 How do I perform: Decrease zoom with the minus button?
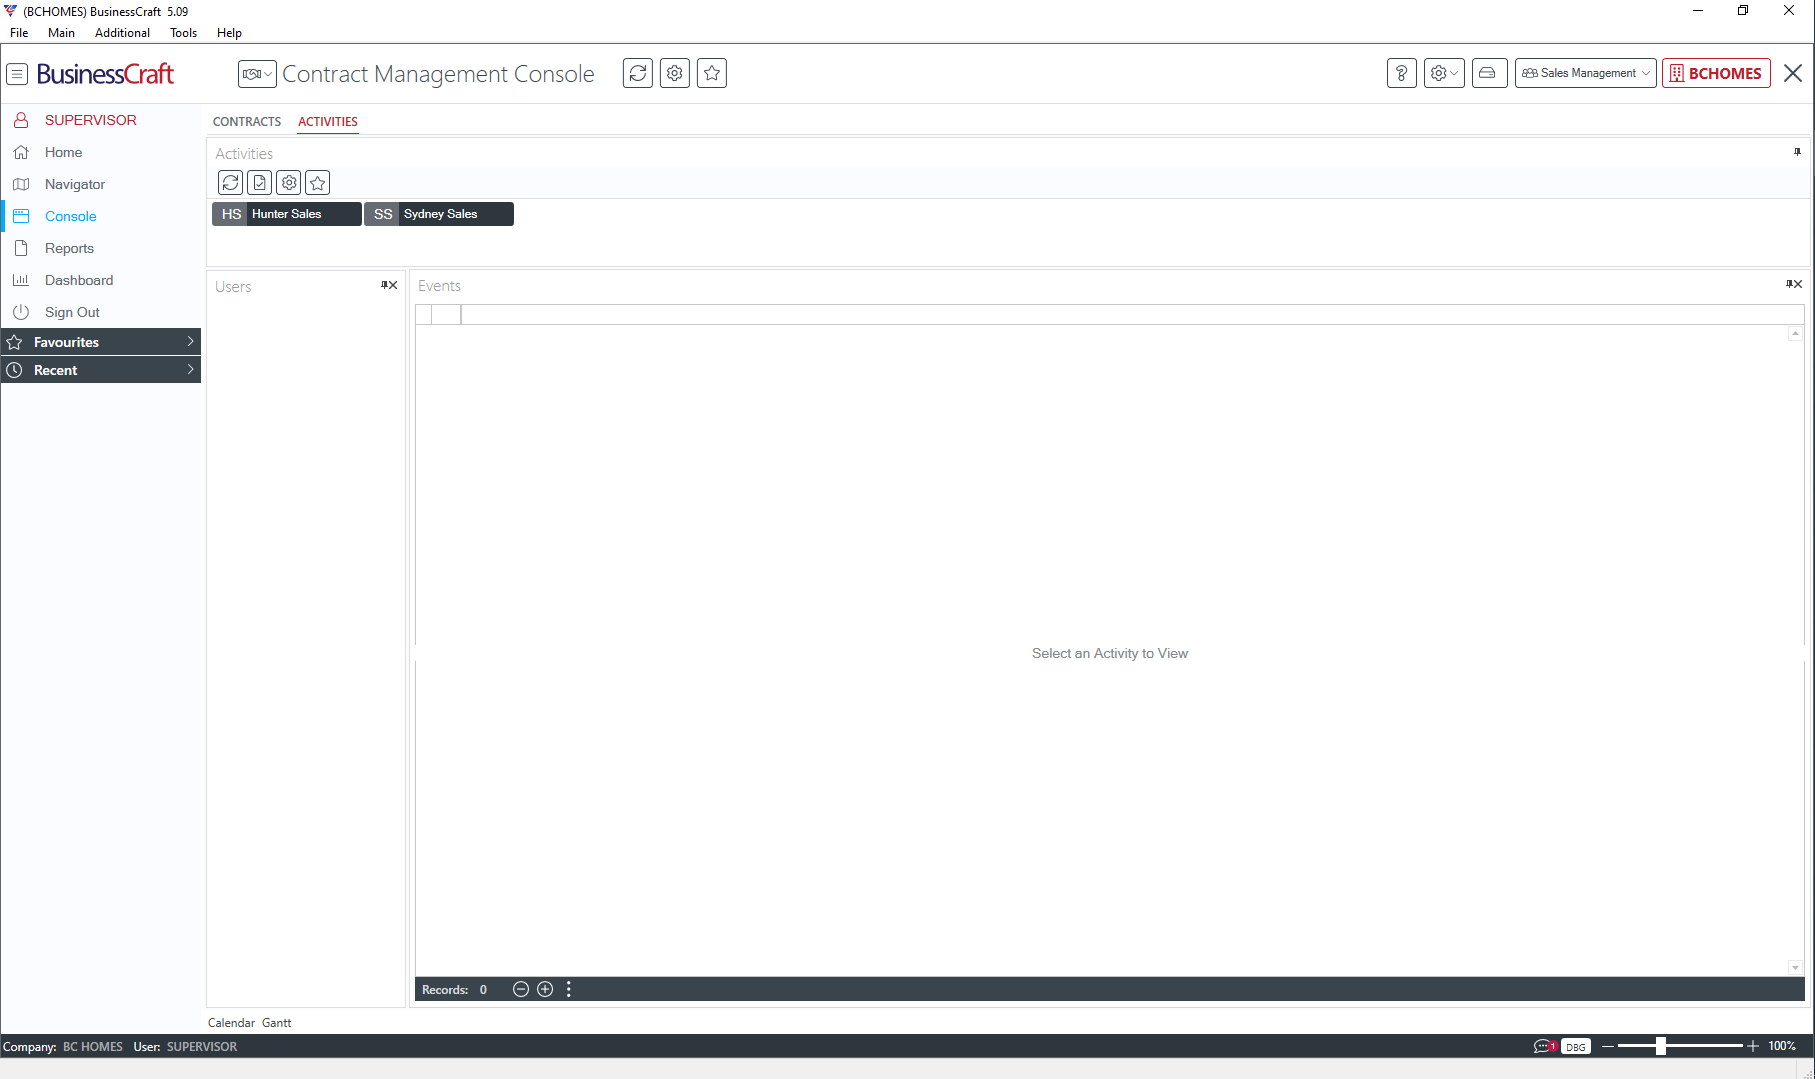pos(1607,1046)
